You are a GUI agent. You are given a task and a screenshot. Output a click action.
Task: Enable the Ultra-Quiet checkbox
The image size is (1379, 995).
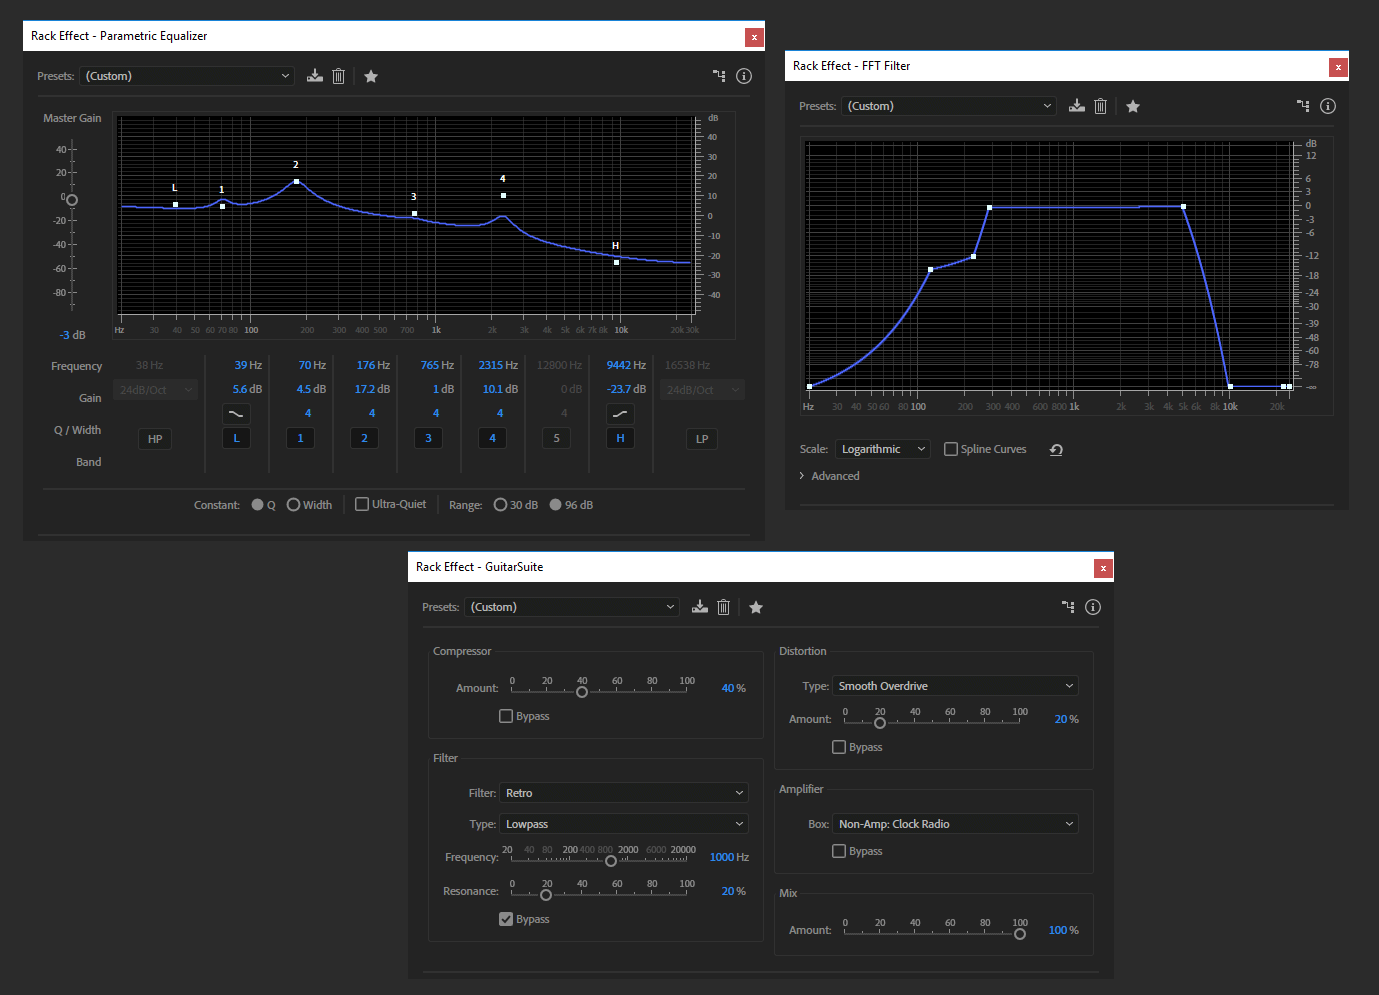362,504
